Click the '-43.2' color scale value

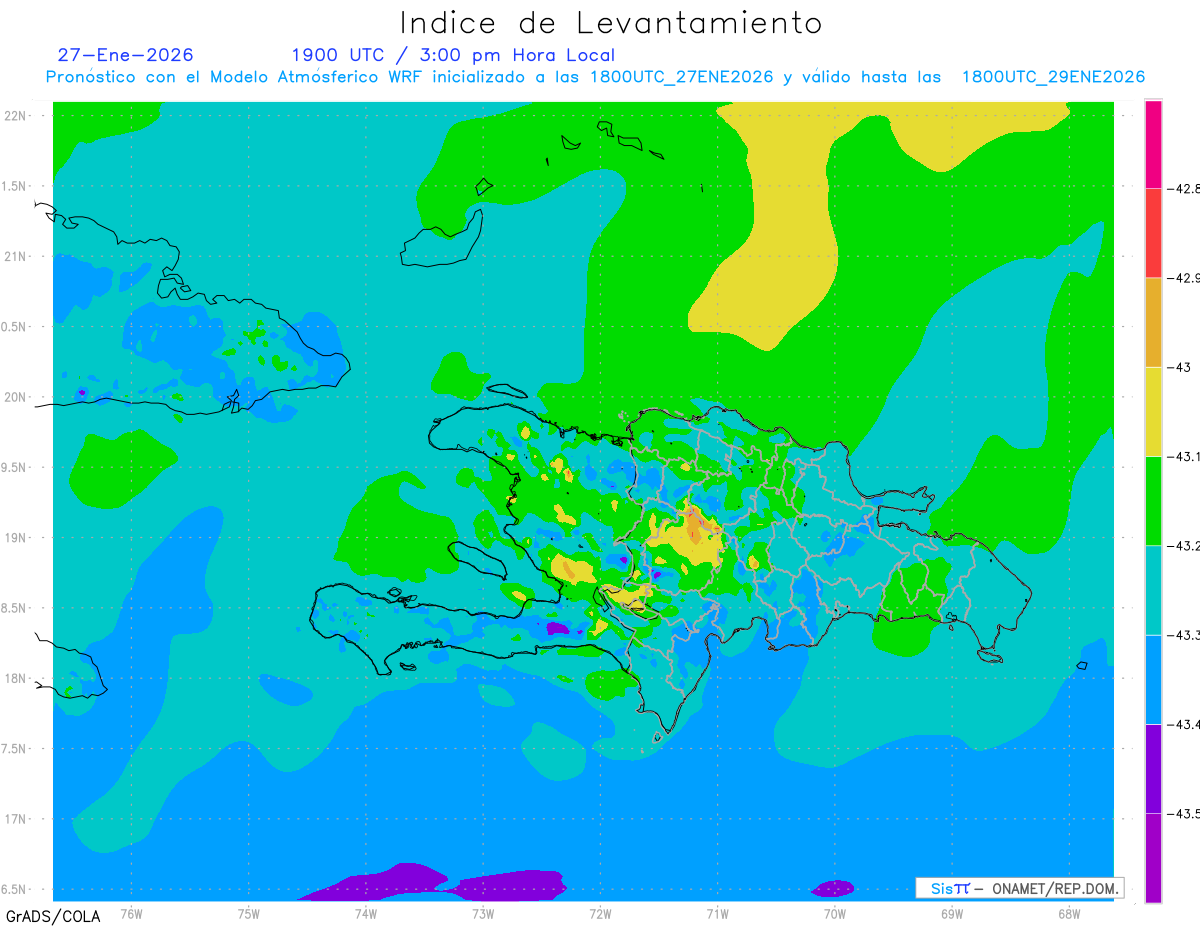pos(1183,546)
